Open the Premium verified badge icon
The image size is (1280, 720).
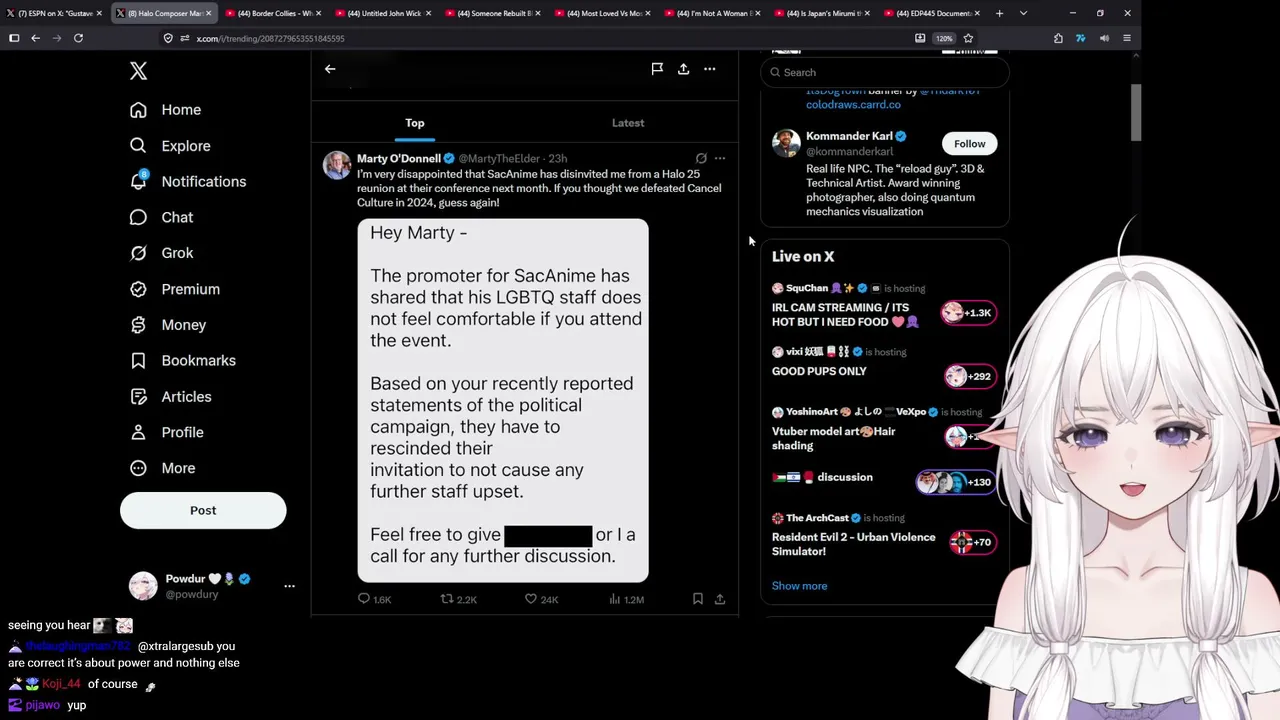click(138, 289)
